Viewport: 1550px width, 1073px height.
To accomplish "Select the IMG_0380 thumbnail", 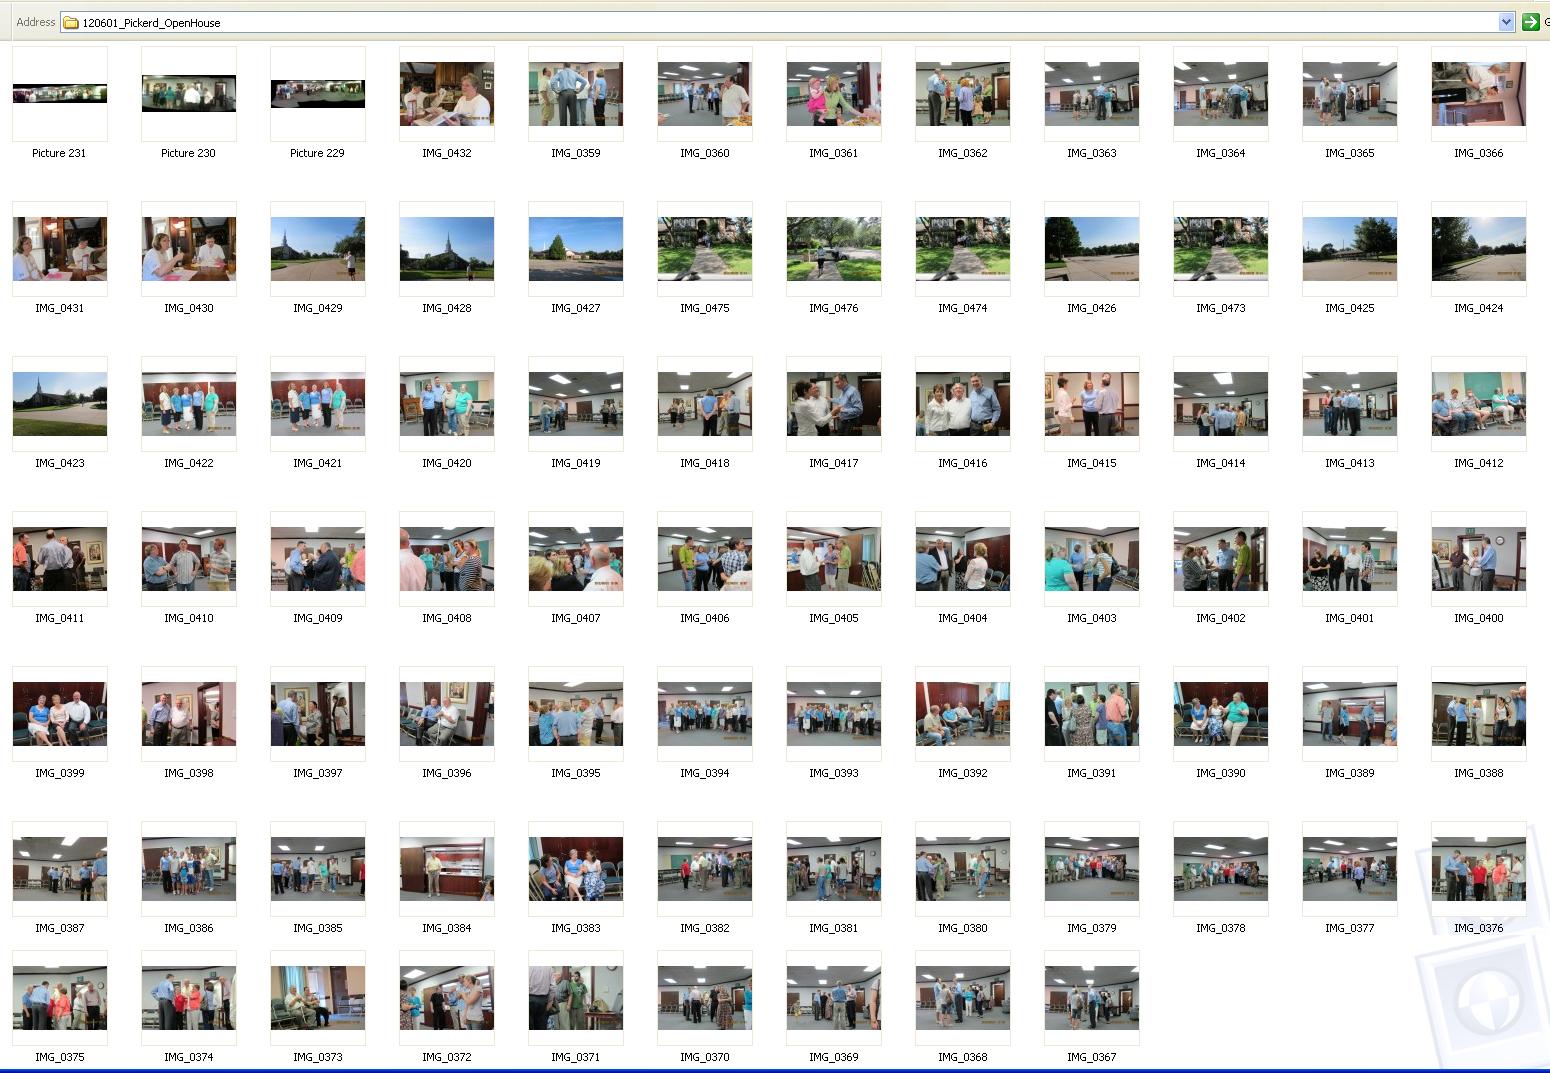I will click(963, 869).
